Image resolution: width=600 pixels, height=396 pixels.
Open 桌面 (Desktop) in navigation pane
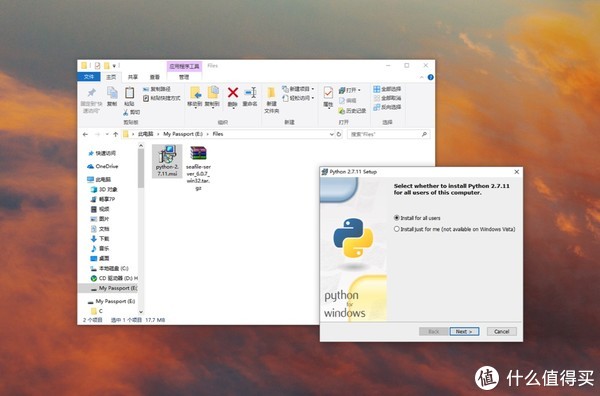click(100, 259)
